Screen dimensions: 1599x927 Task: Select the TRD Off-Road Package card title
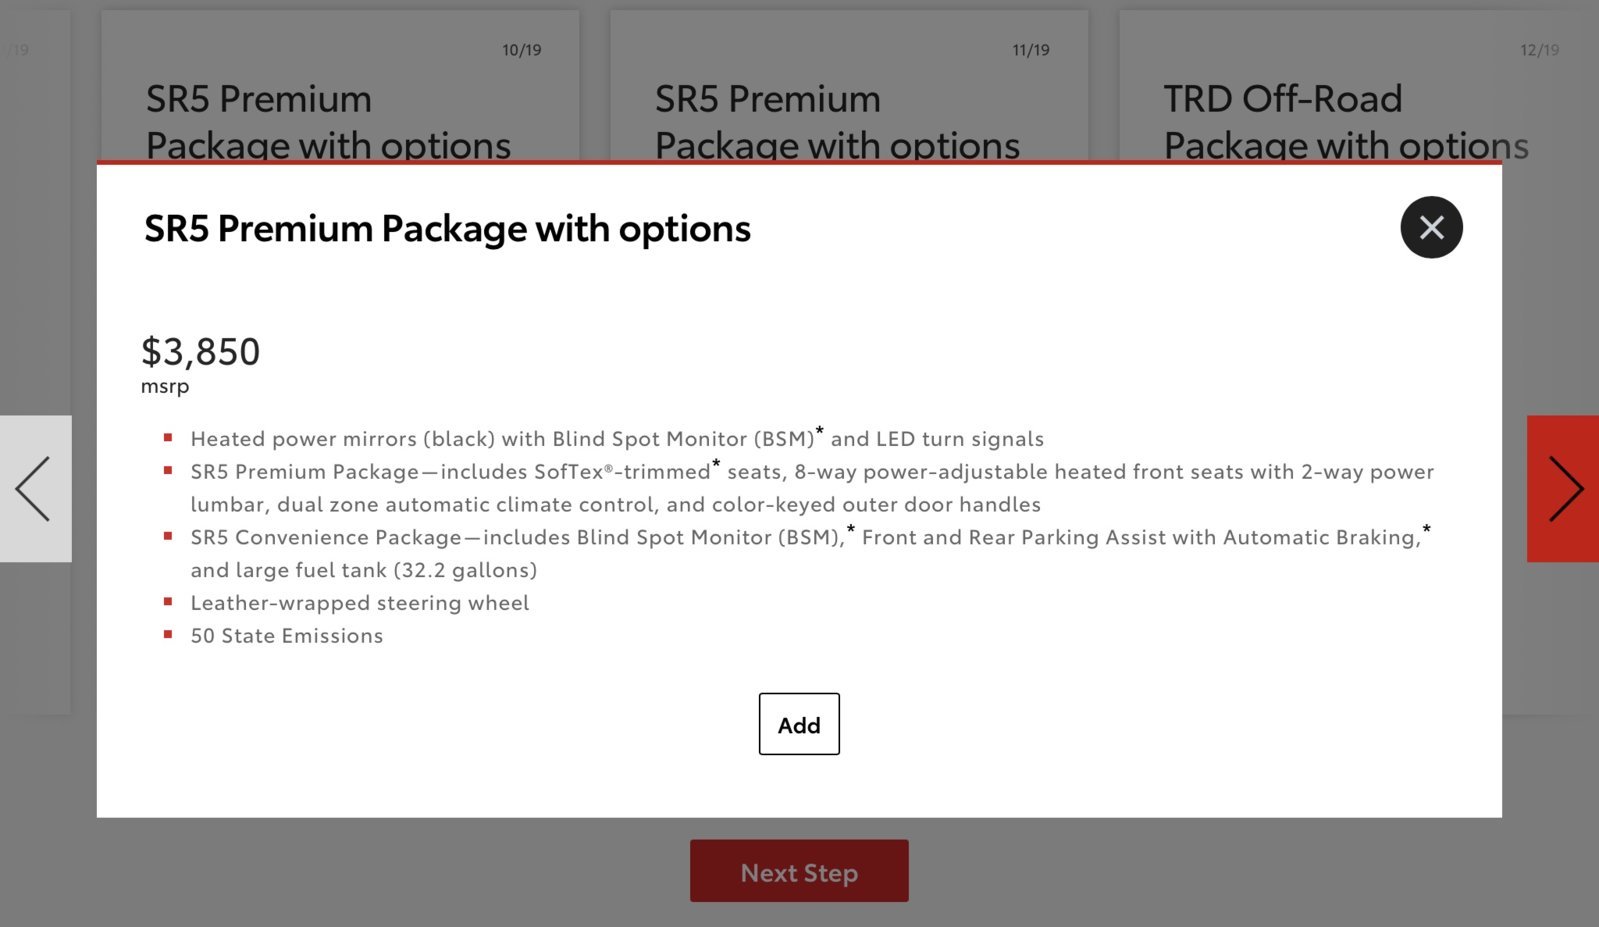coord(1346,121)
